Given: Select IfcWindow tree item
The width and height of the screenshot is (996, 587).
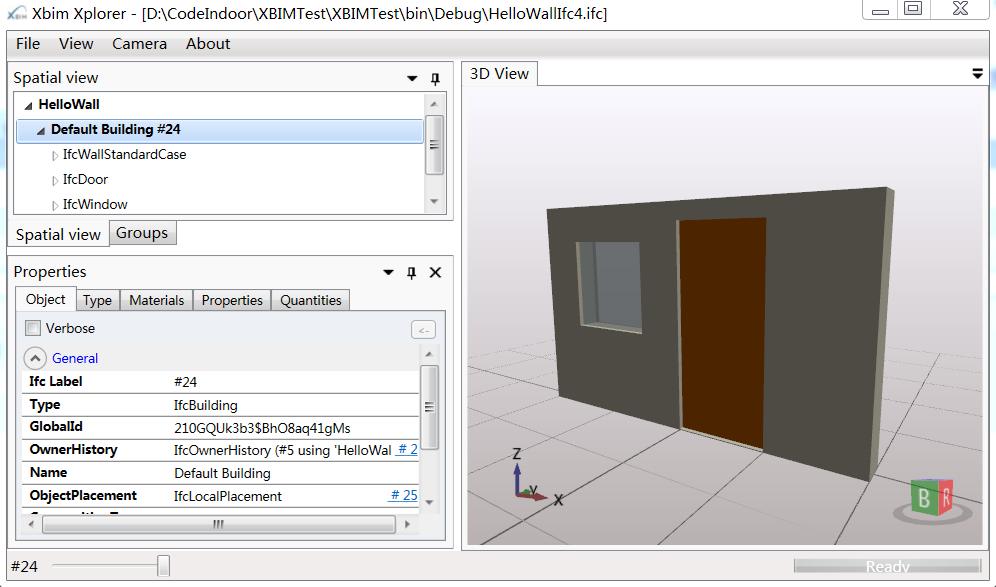Looking at the screenshot, I should 95,205.
